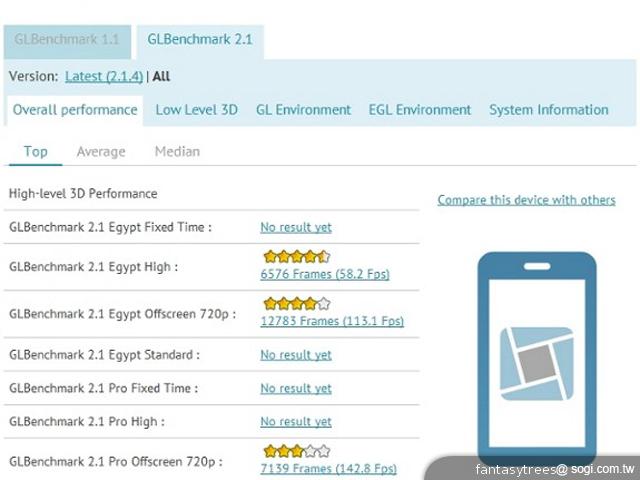
Task: Click Egypt Fixed Time No result yet
Action: click(x=295, y=227)
